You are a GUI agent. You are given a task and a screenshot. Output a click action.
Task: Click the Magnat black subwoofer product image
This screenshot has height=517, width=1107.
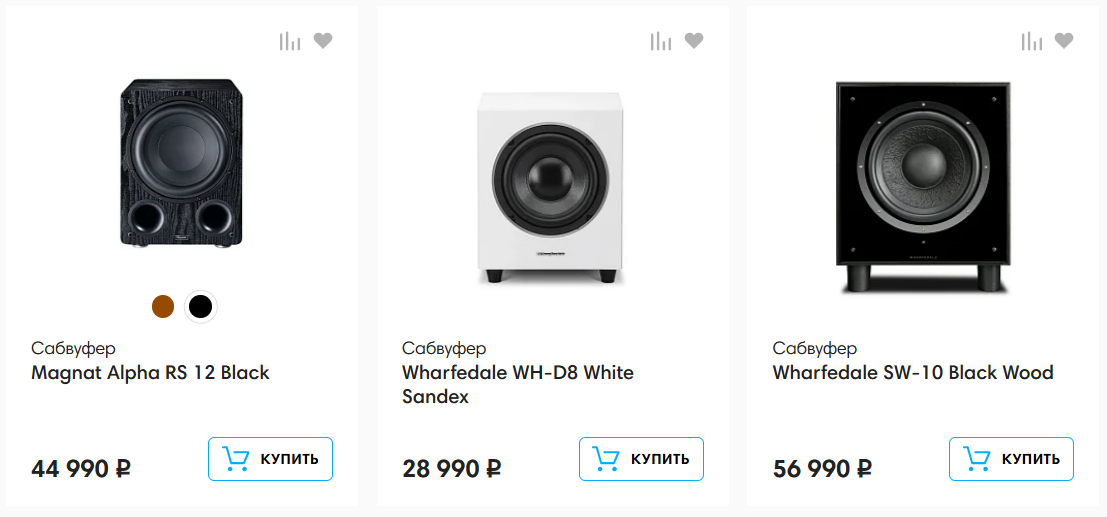pos(182,166)
